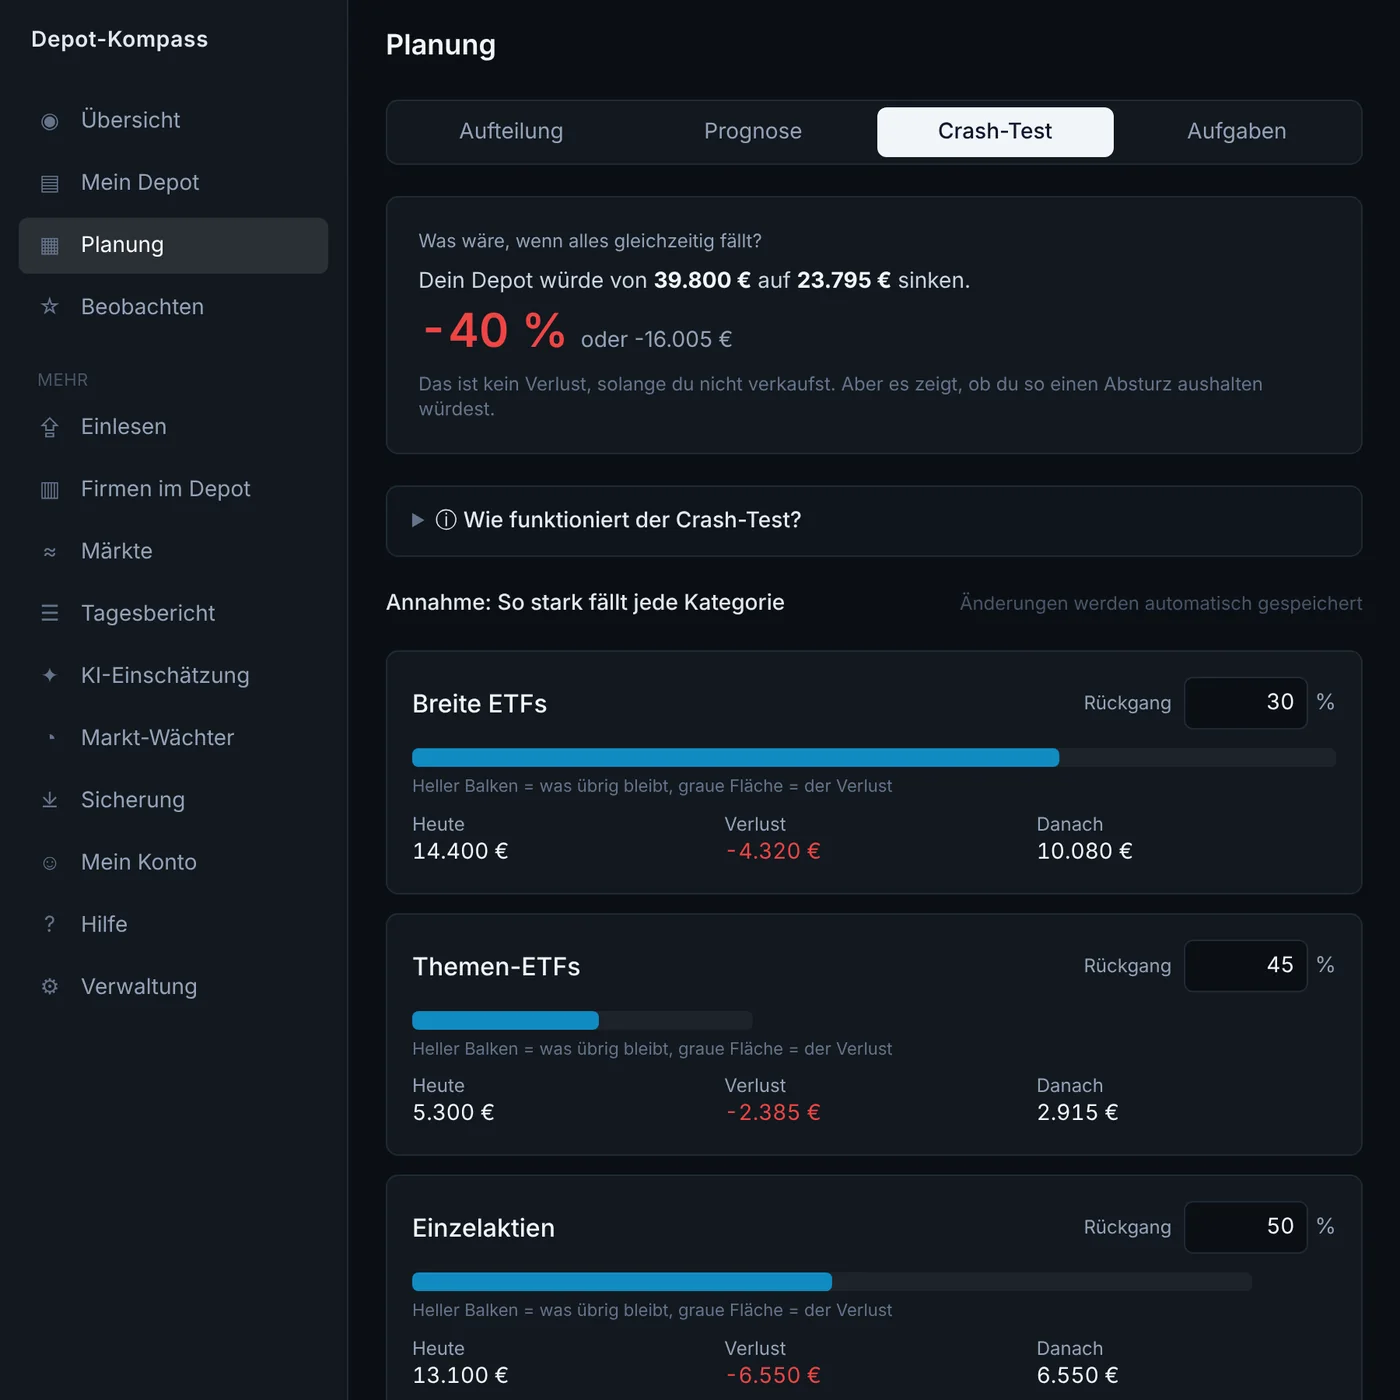1400x1400 pixels.
Task: Click the Planung grid icon
Action: click(49, 245)
